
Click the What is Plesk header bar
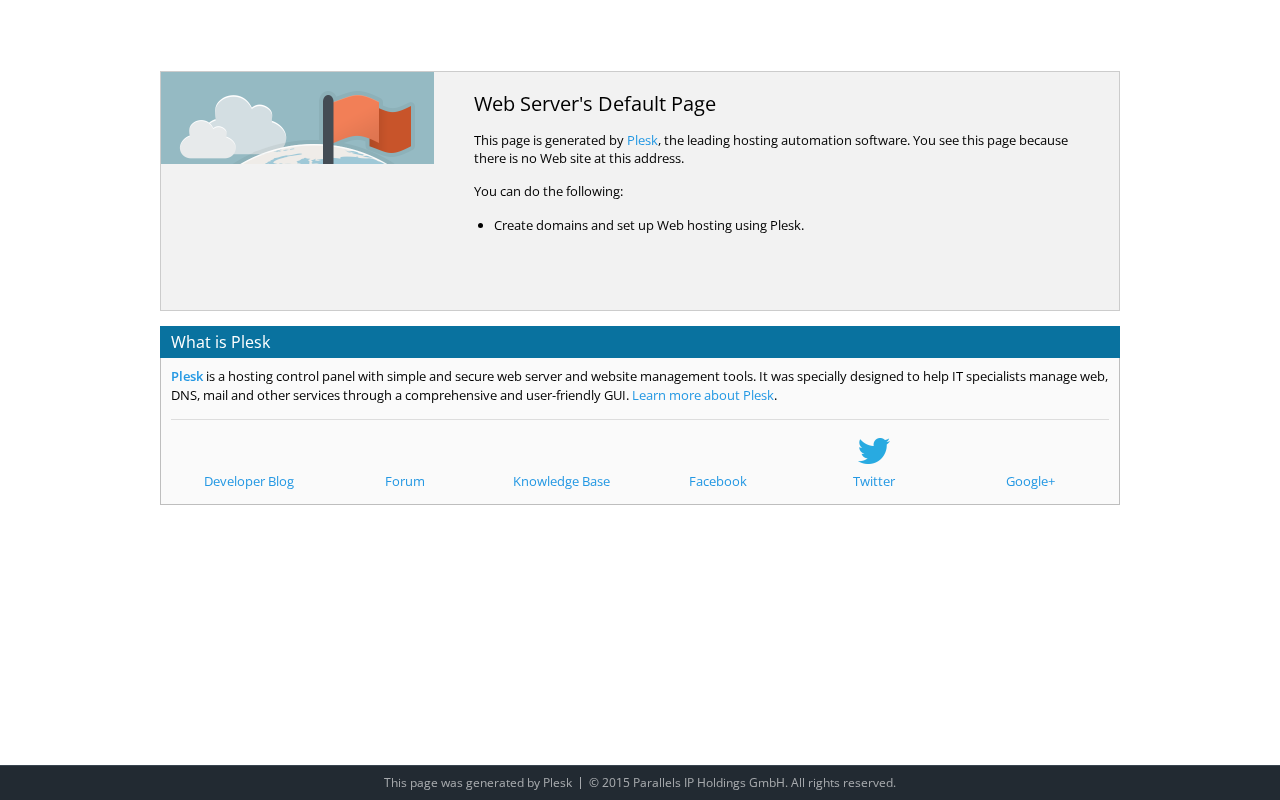pyautogui.click(x=640, y=342)
